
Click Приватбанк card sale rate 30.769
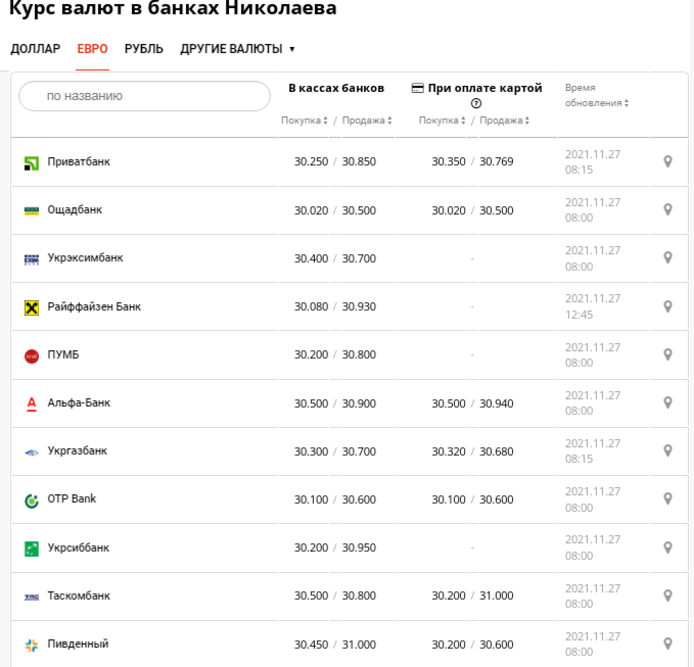coord(497,162)
